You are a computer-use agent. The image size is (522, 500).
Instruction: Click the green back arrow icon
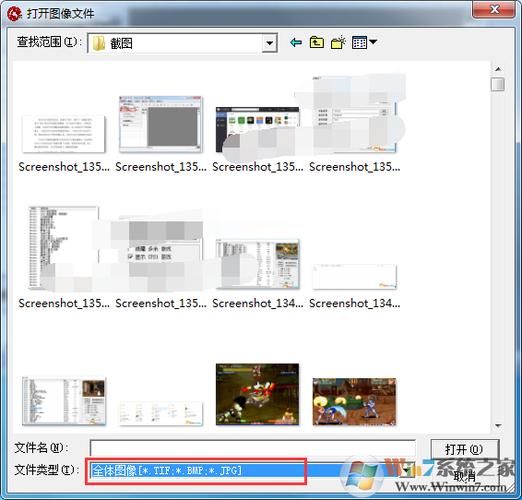click(296, 42)
